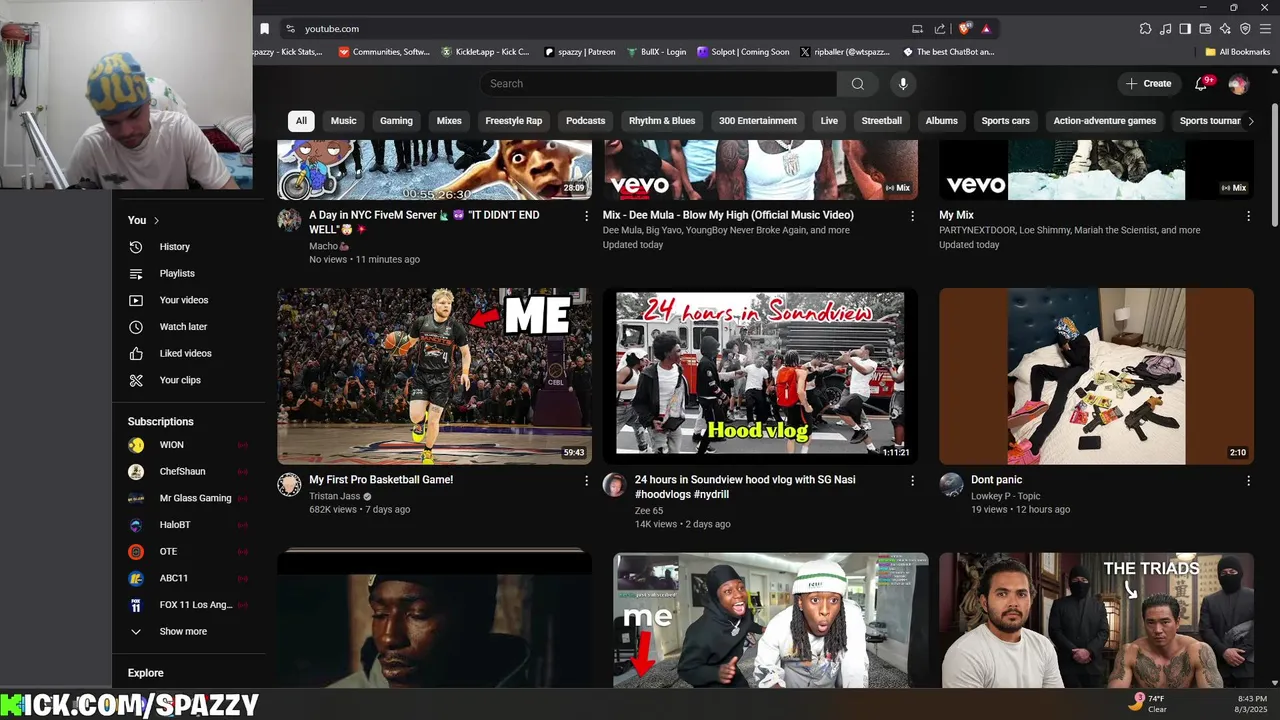
Task: Open the browser hamburger menu
Action: point(1265,29)
